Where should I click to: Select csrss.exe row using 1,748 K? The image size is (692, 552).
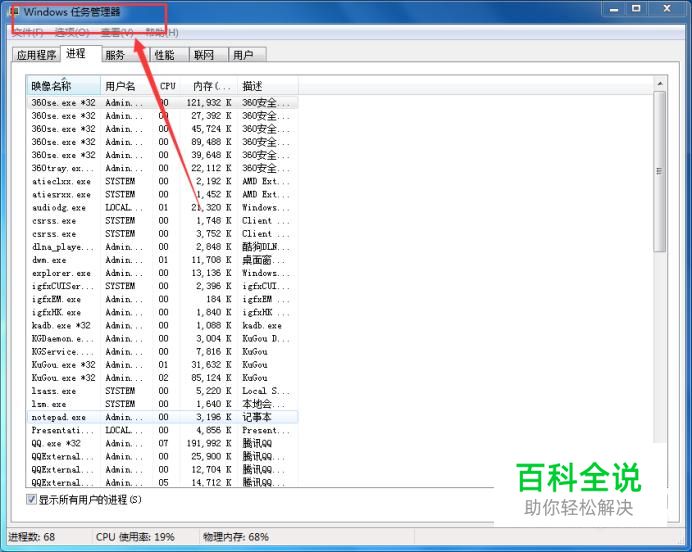click(x=162, y=220)
